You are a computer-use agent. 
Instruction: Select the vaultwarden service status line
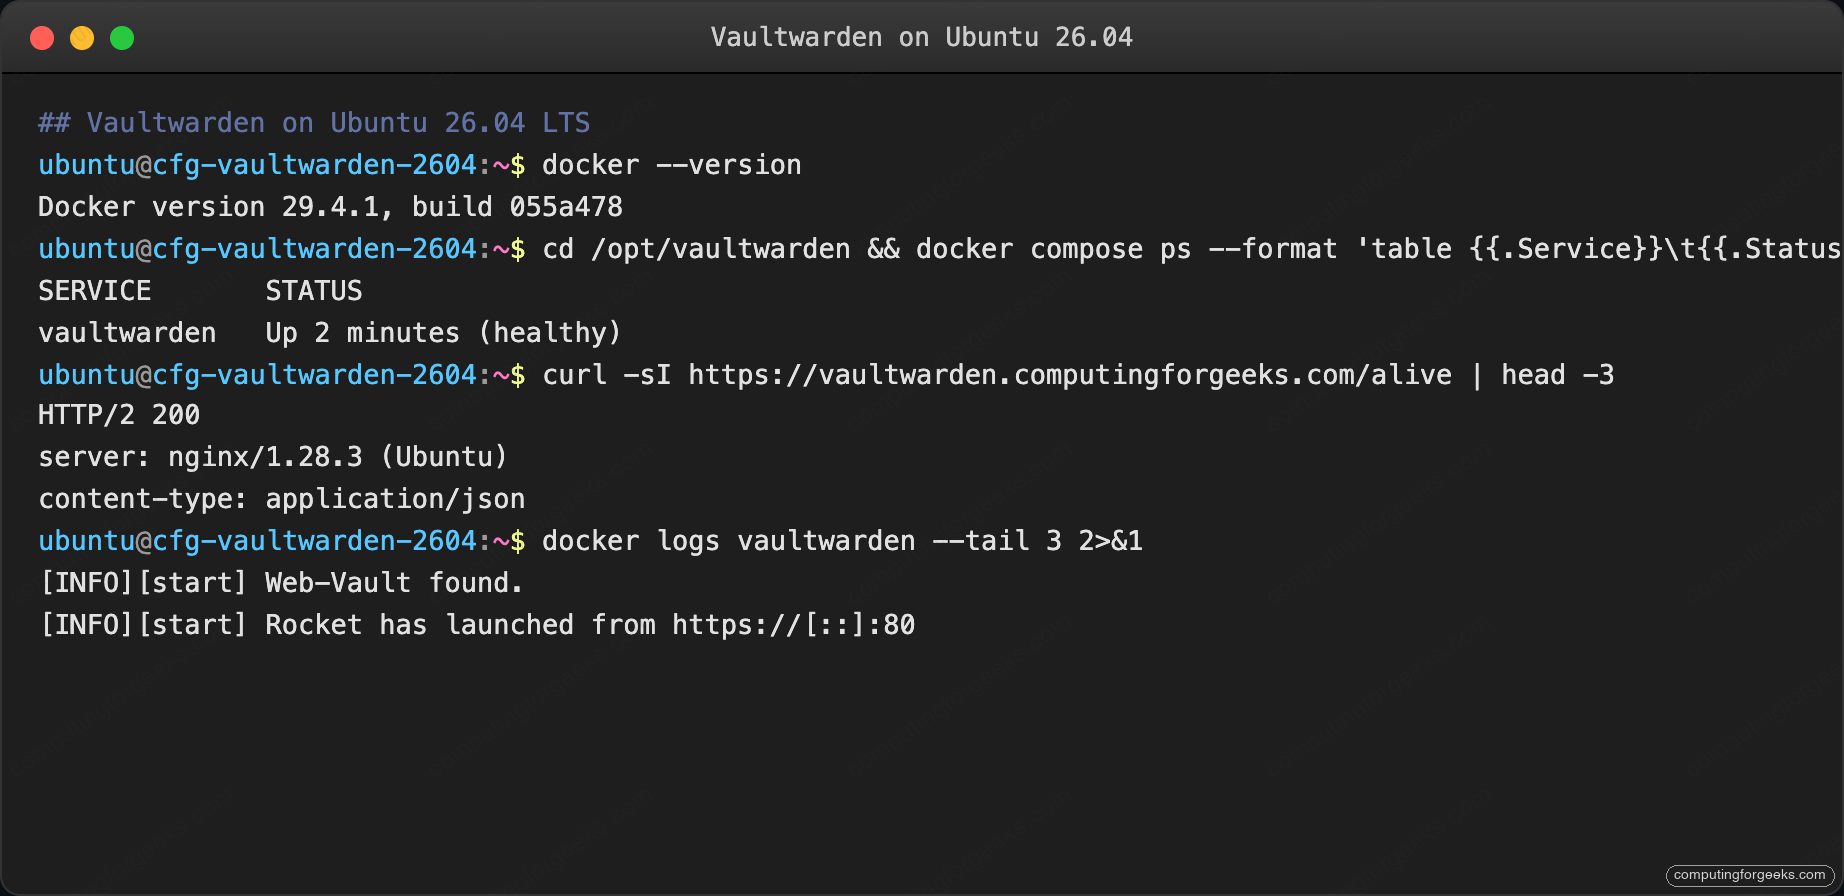pyautogui.click(x=330, y=332)
